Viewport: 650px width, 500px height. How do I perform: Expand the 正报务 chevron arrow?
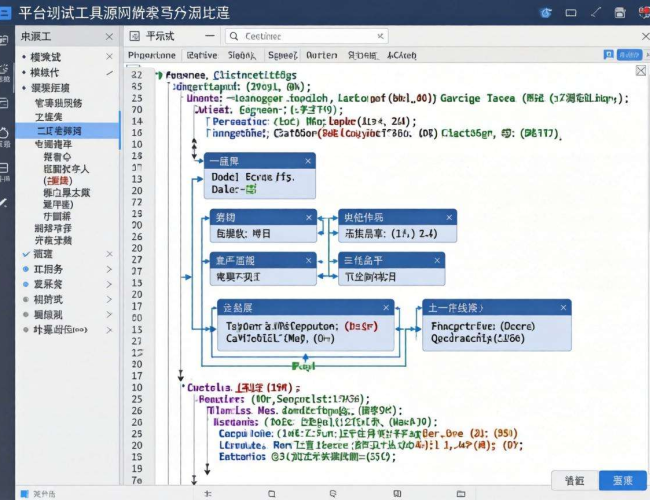[109, 269]
